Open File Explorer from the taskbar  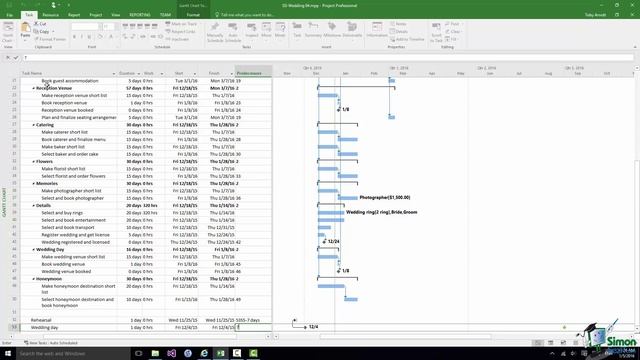click(x=155, y=353)
